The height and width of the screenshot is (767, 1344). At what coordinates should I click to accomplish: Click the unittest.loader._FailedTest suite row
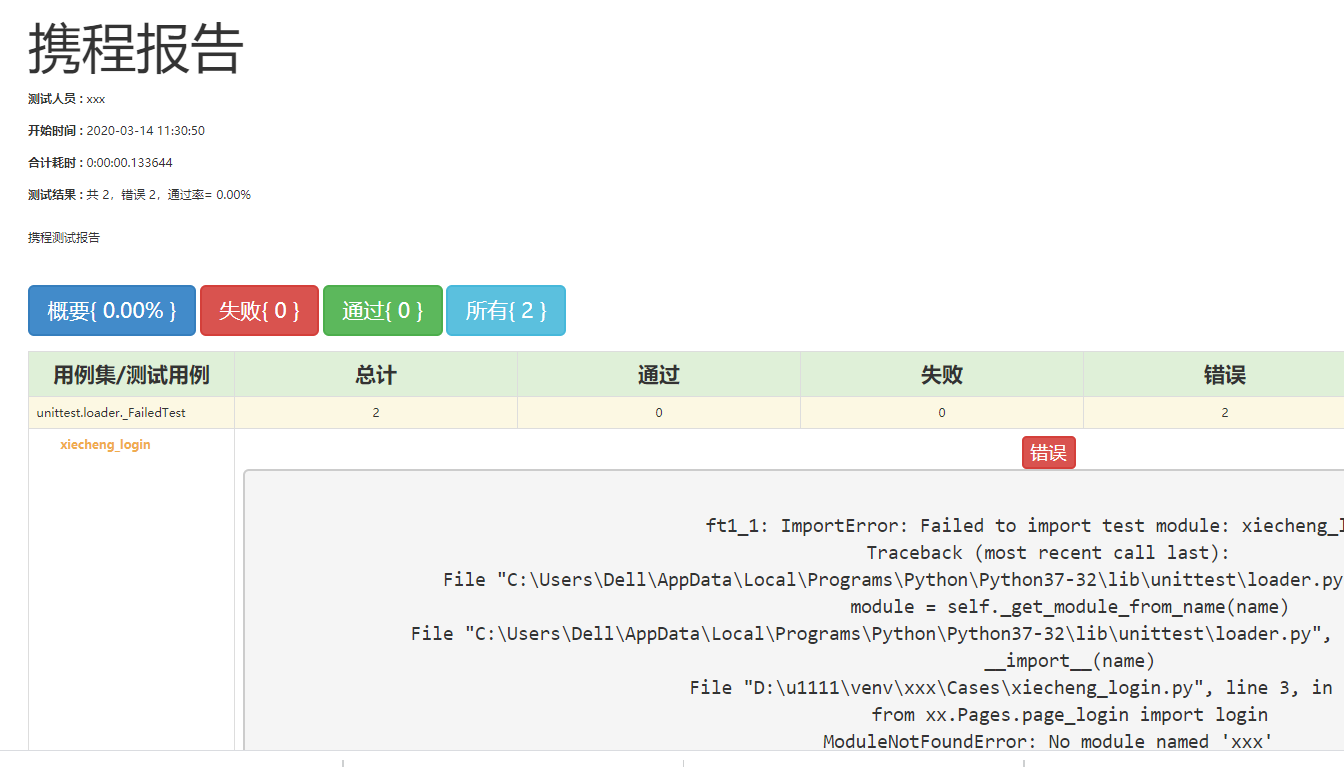tap(686, 413)
